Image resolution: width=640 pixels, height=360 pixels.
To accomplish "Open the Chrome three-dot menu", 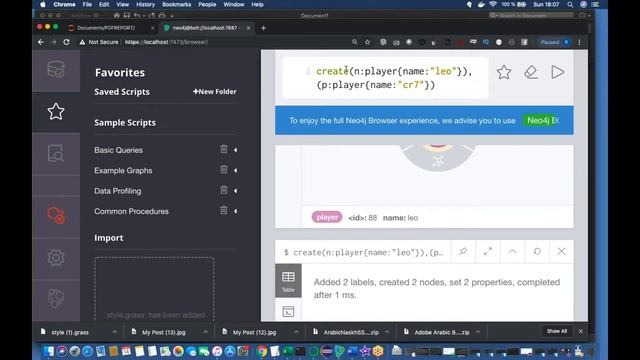I will pyautogui.click(x=579, y=42).
